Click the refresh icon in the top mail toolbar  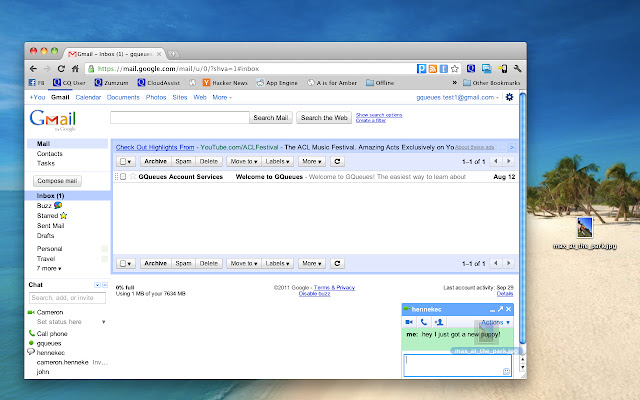[337, 161]
